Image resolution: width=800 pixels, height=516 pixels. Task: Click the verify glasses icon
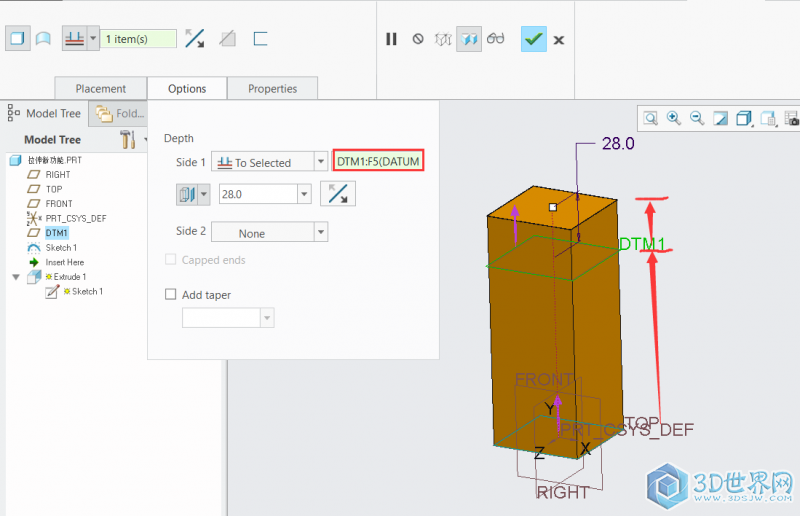(495, 39)
